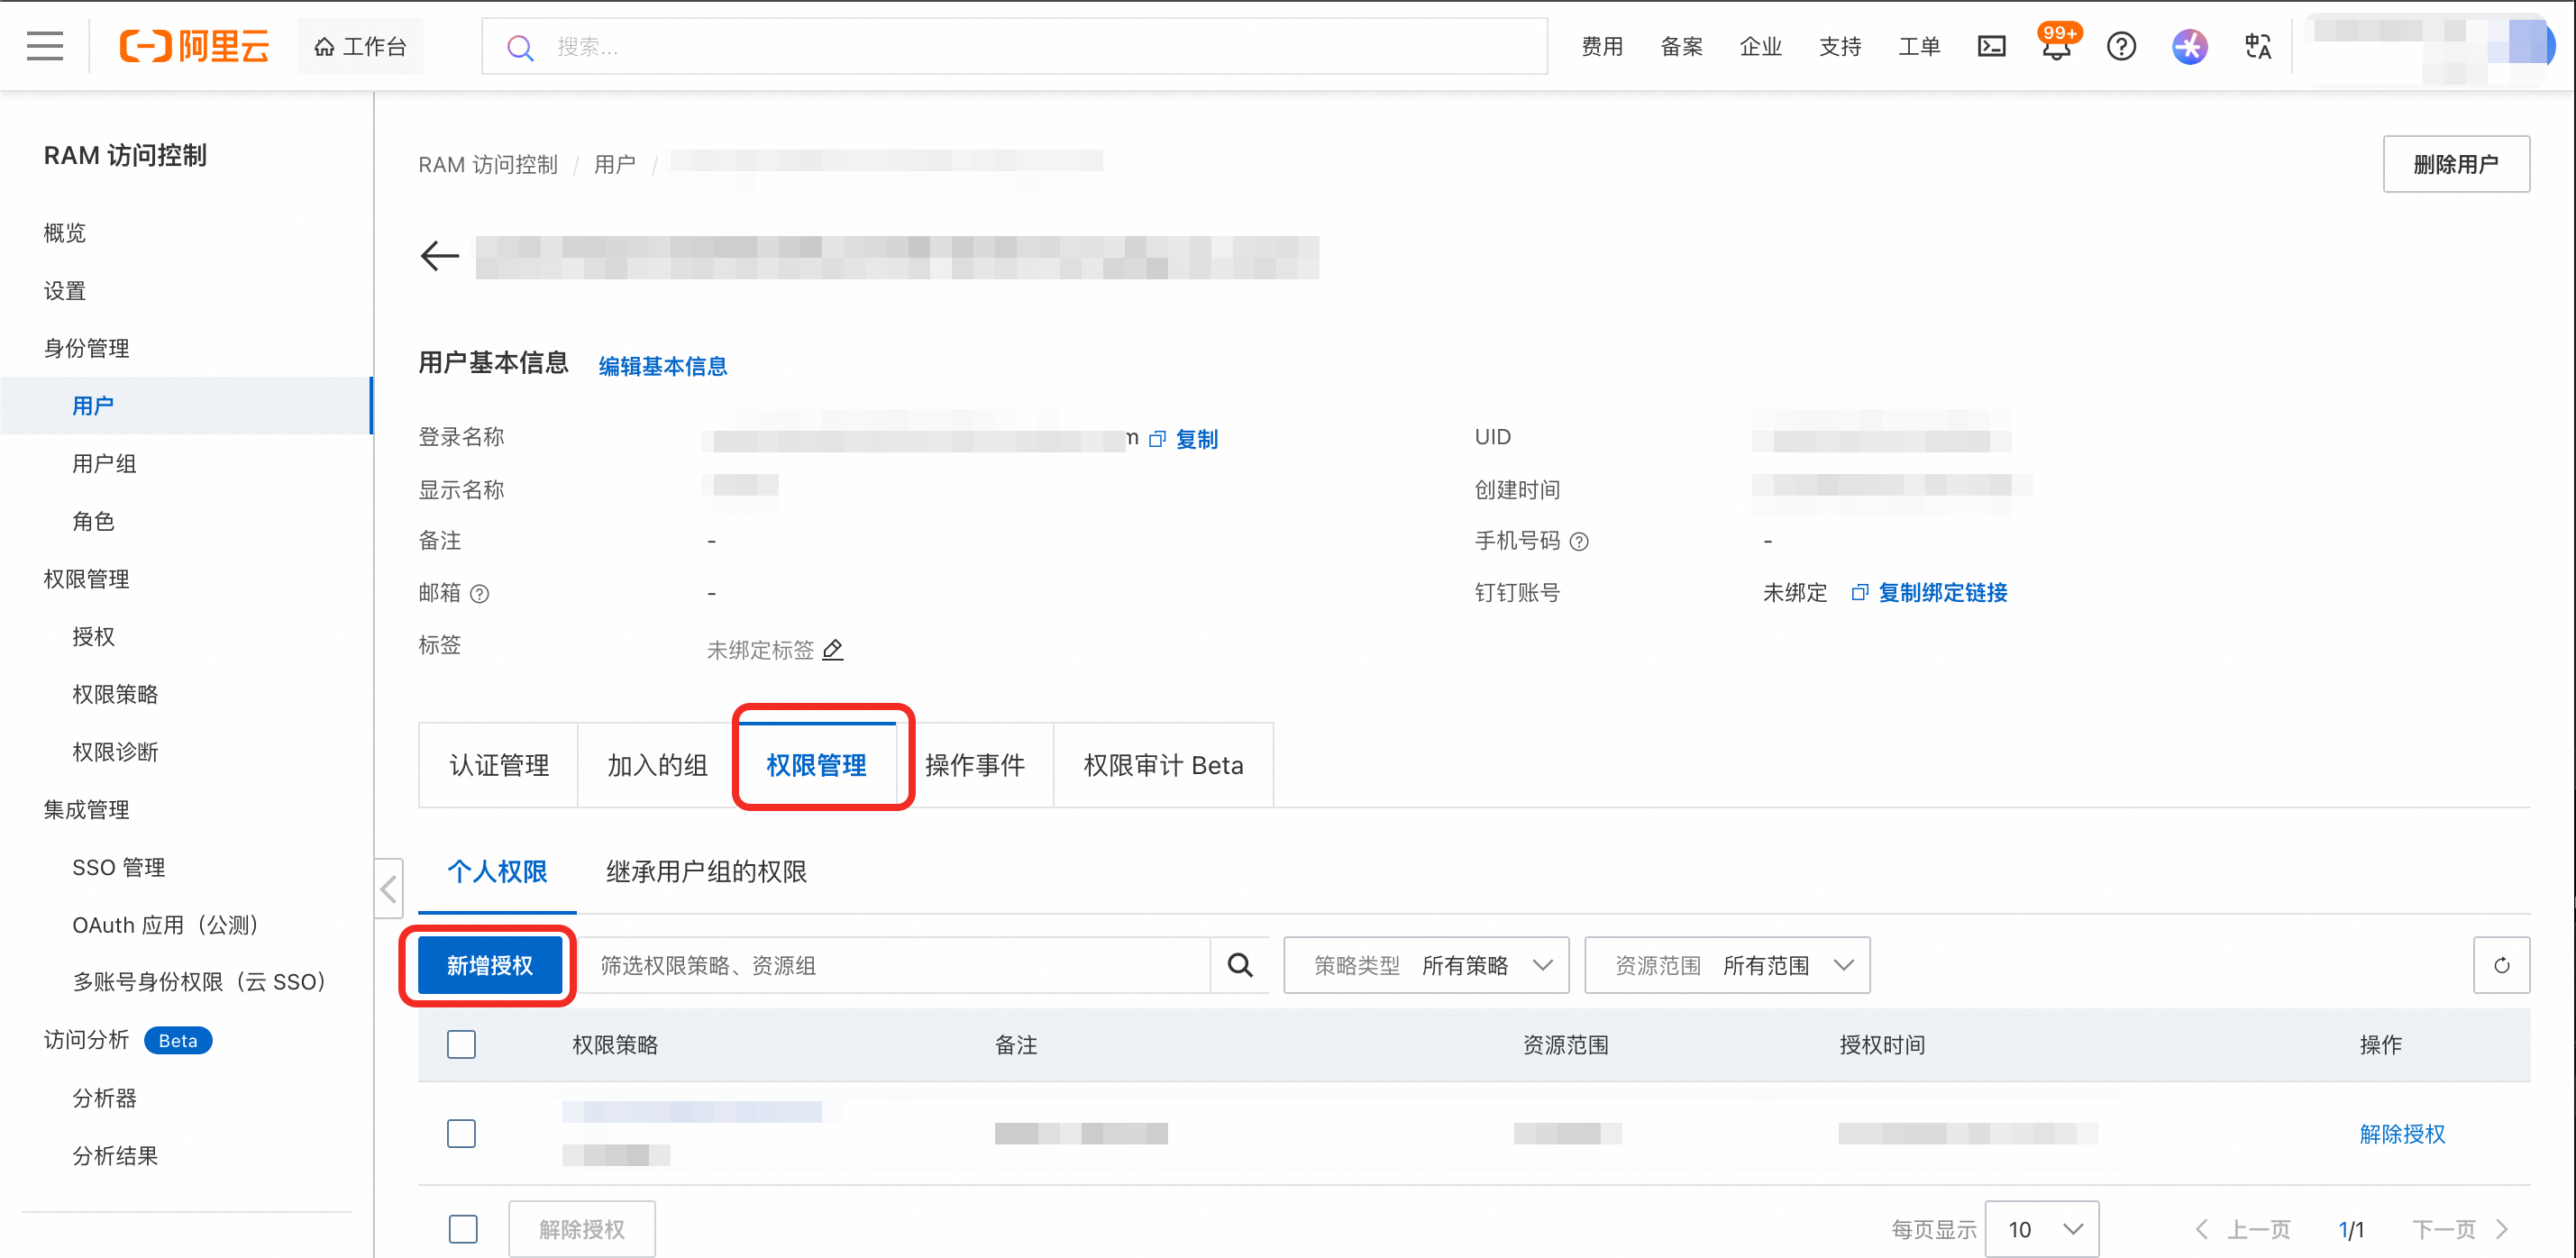
Task: Click the search magnifier in policy filter
Action: pos(1239,965)
